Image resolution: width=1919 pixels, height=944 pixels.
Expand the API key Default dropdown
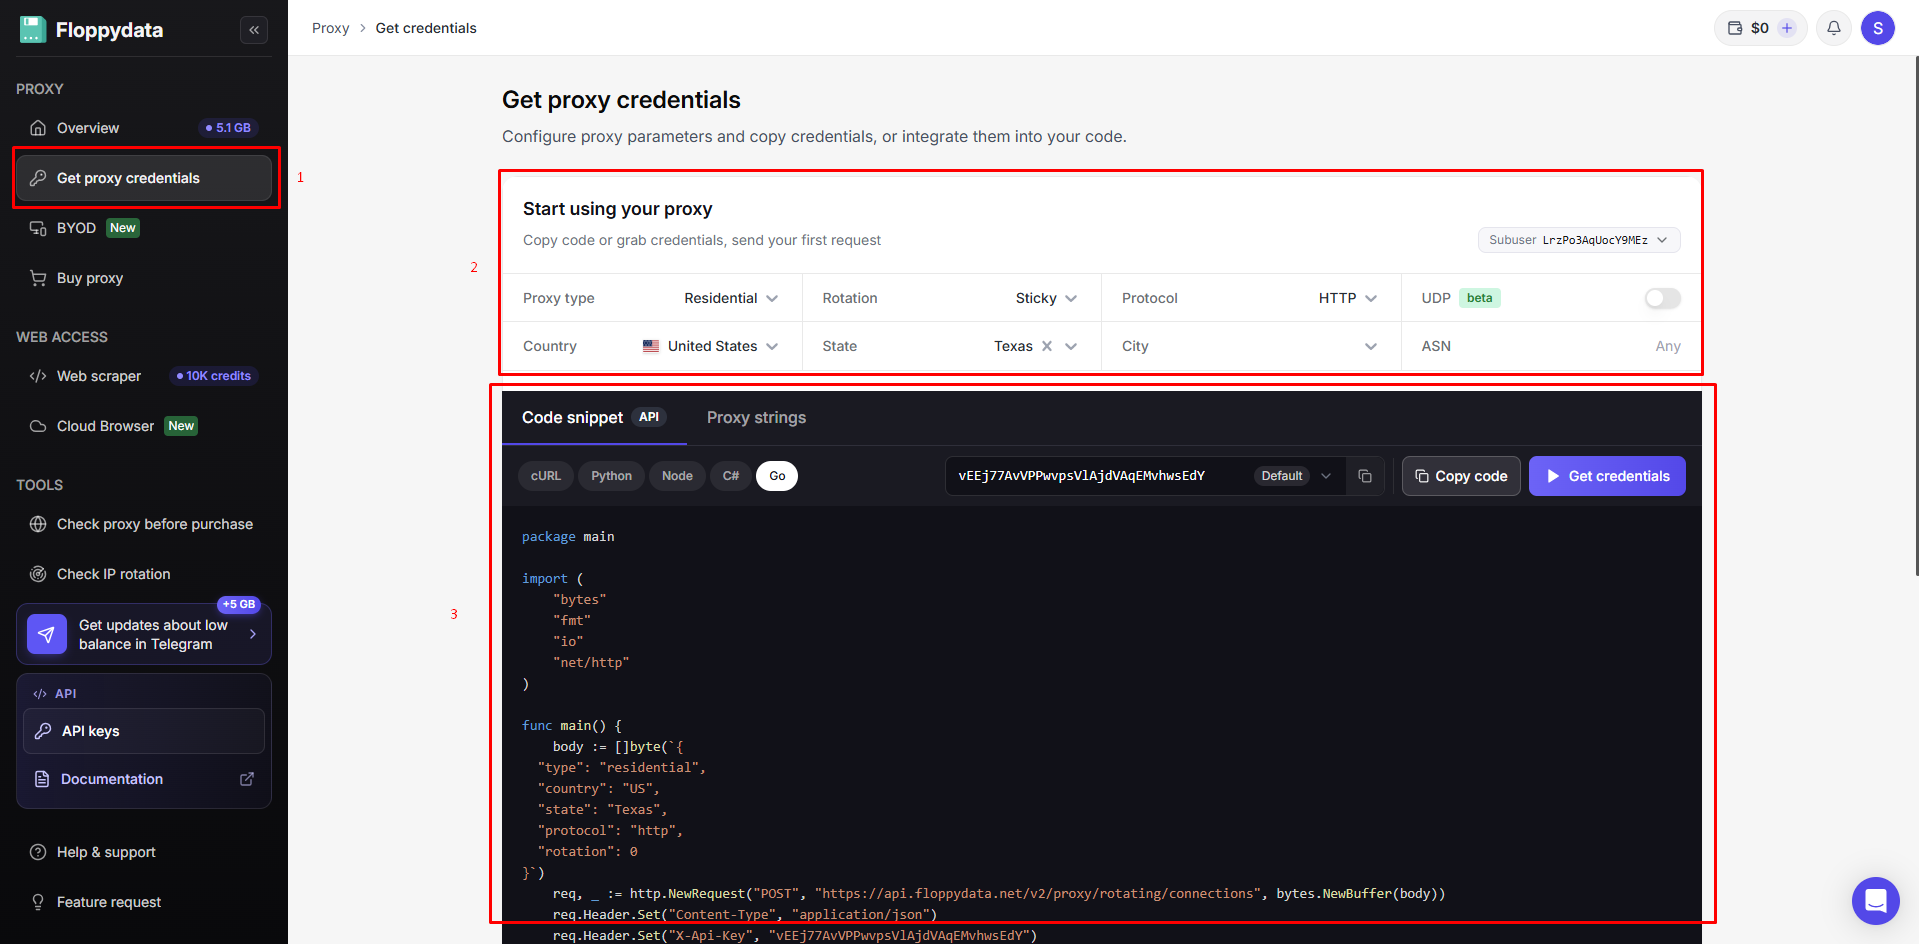1294,476
